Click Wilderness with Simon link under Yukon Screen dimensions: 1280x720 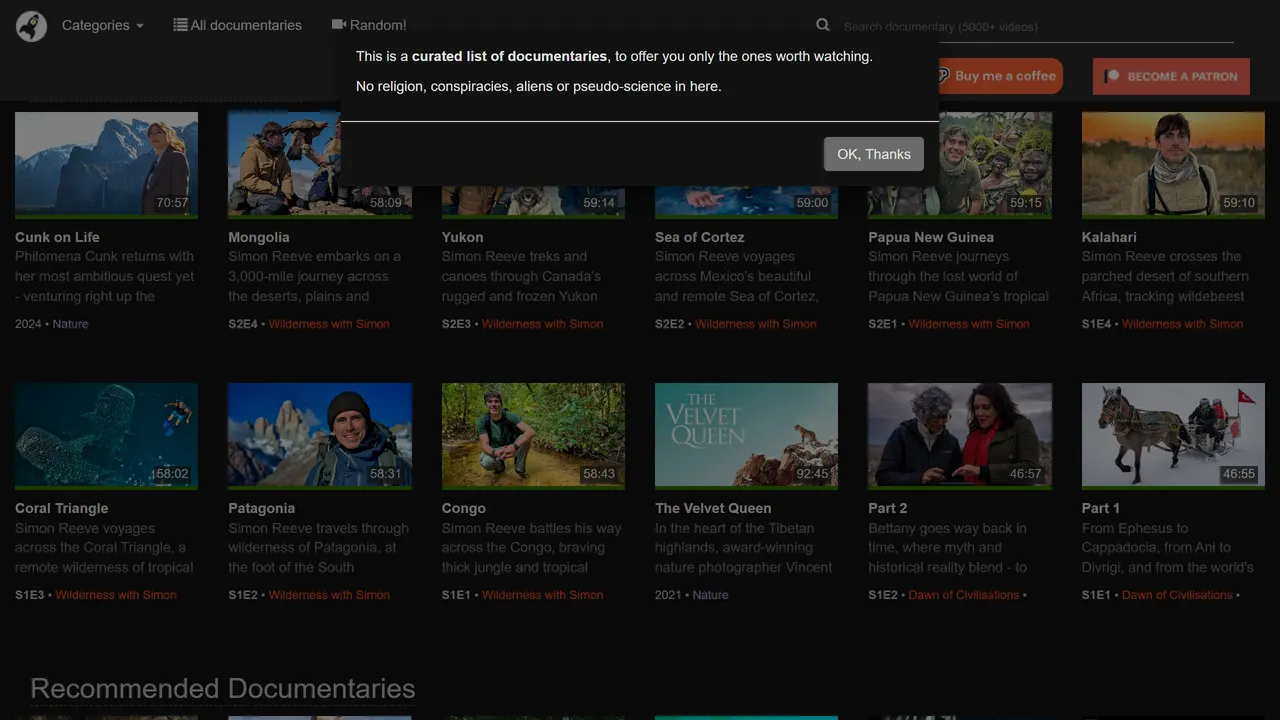click(543, 324)
